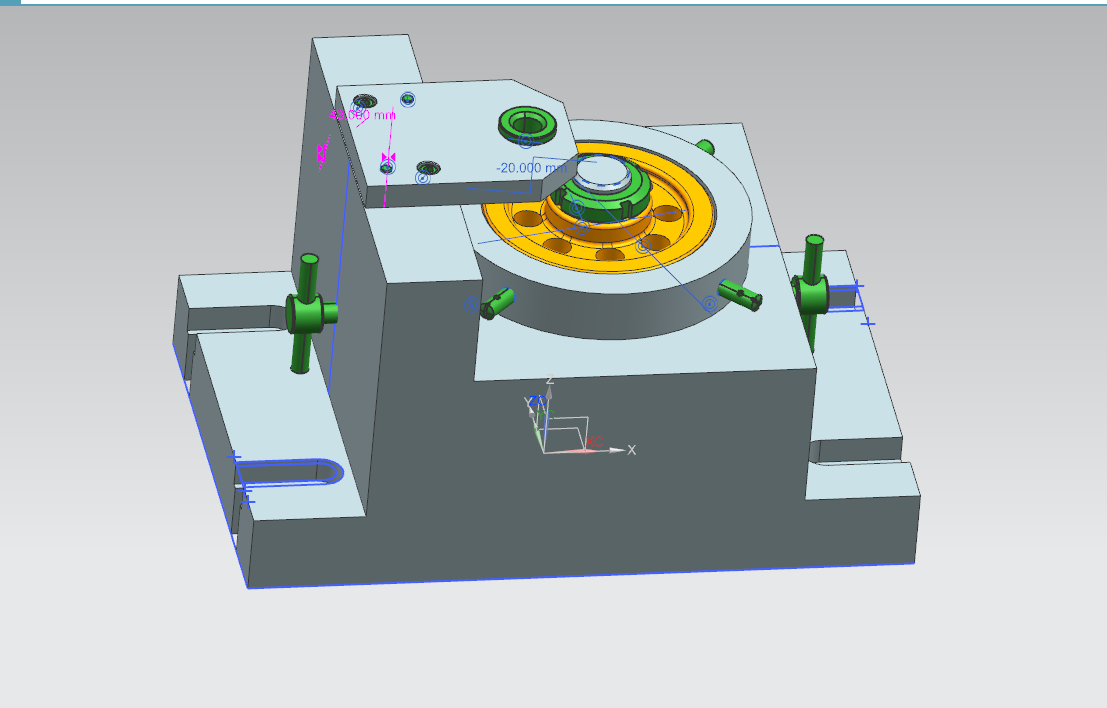
Task: Select the green pin at the end of the blue diagonal line
Action: (740, 295)
